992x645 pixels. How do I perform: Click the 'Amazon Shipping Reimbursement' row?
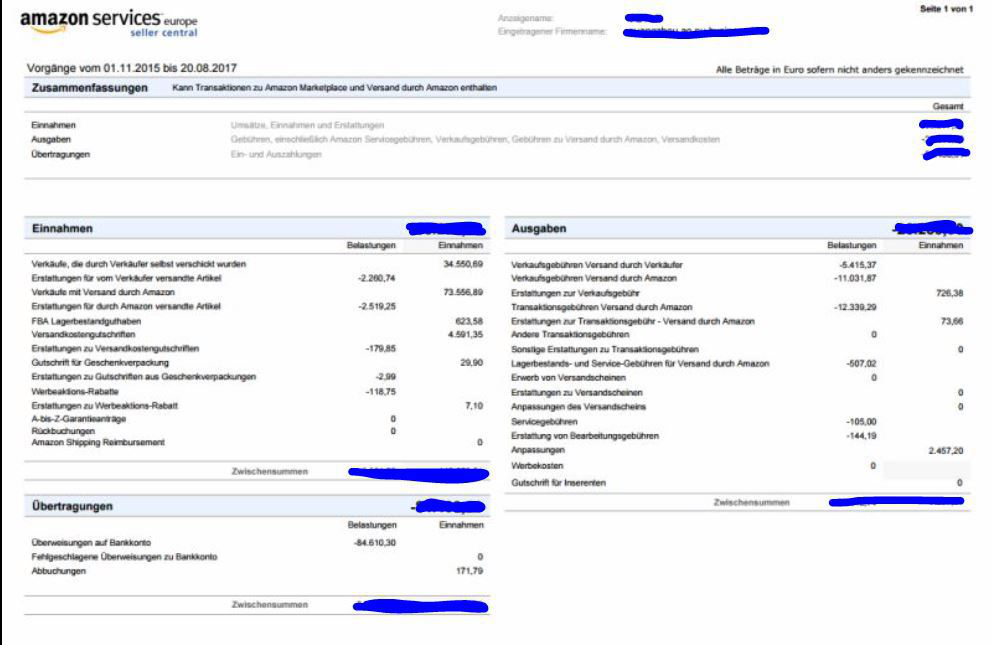coord(97,442)
